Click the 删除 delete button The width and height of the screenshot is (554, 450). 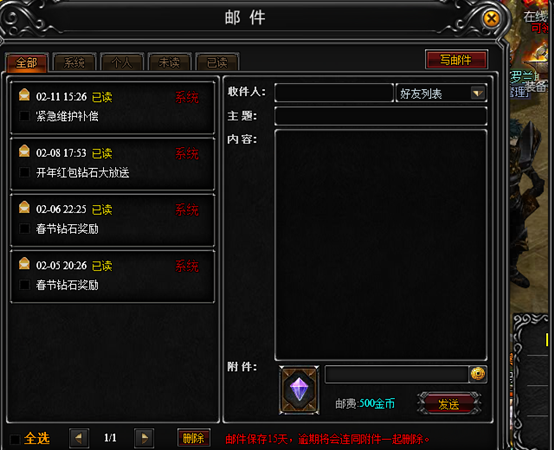[x=194, y=438]
